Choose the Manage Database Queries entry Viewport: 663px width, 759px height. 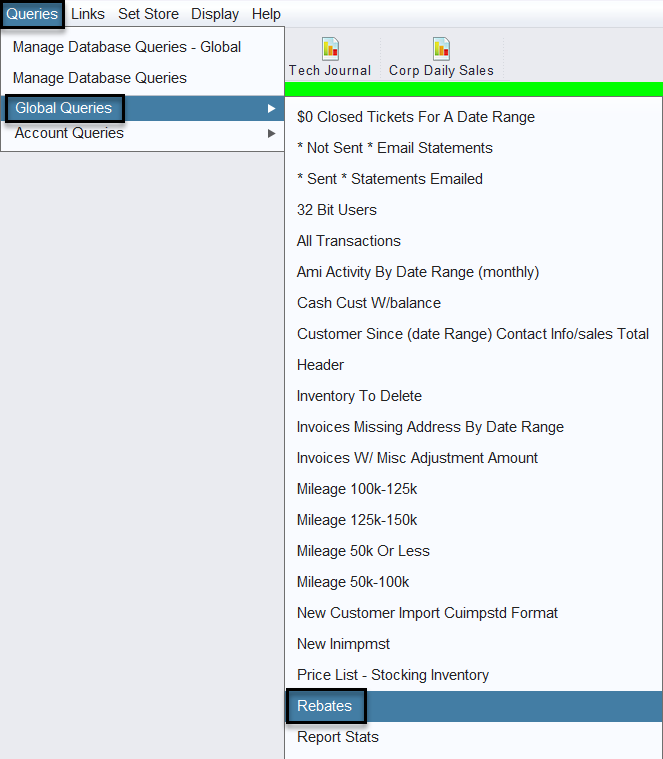point(100,78)
